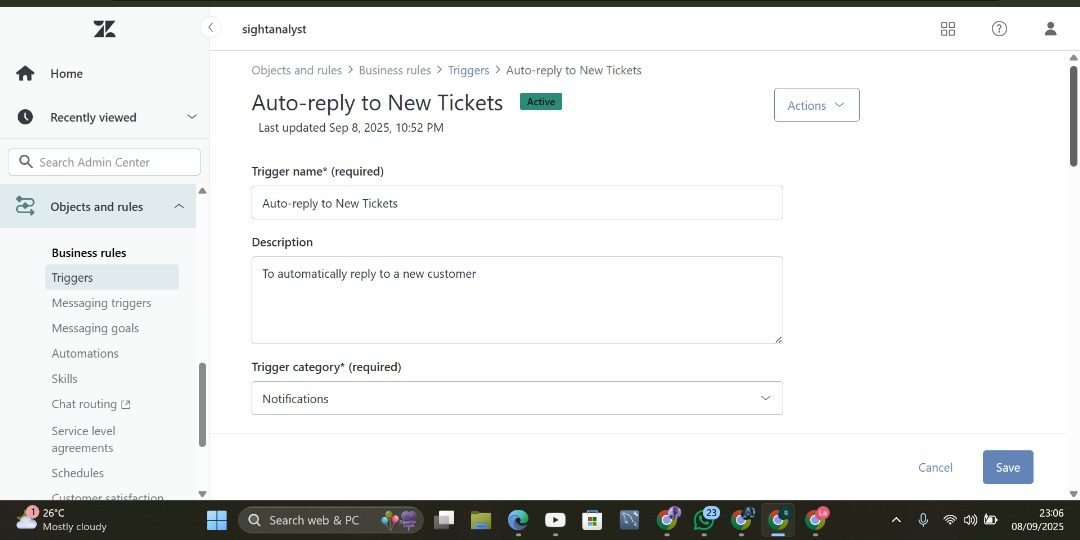The image size is (1080, 540).
Task: Click the Zendesk logo icon
Action: click(104, 29)
